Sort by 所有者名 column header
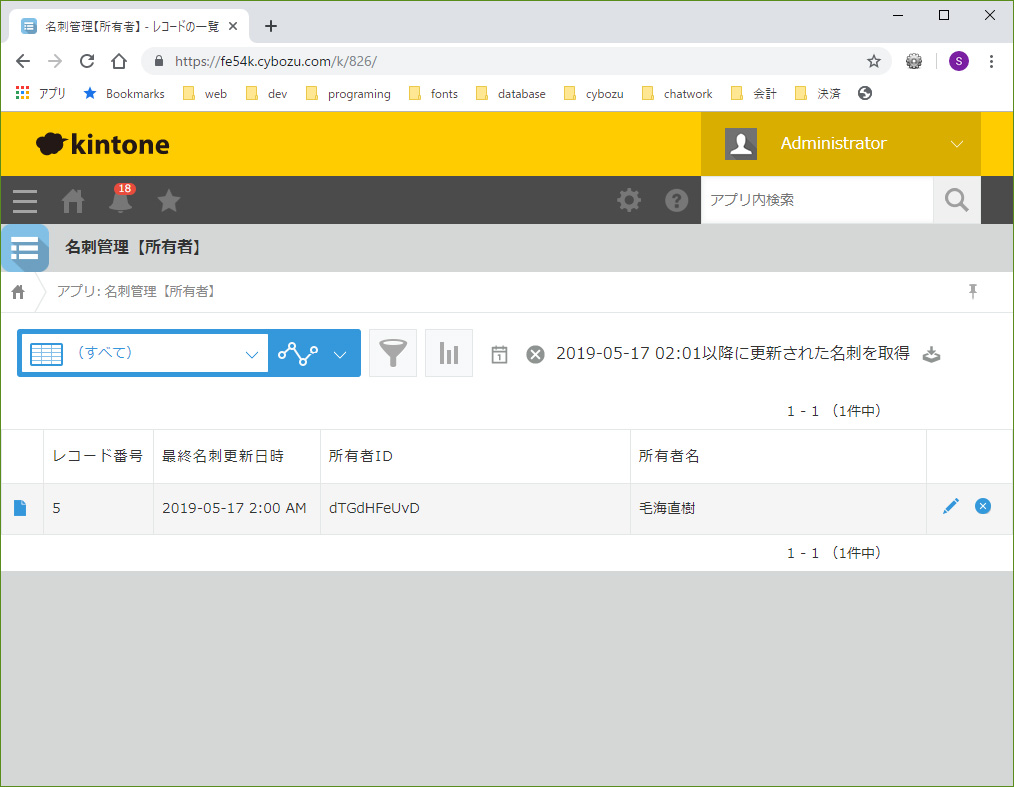 669,456
